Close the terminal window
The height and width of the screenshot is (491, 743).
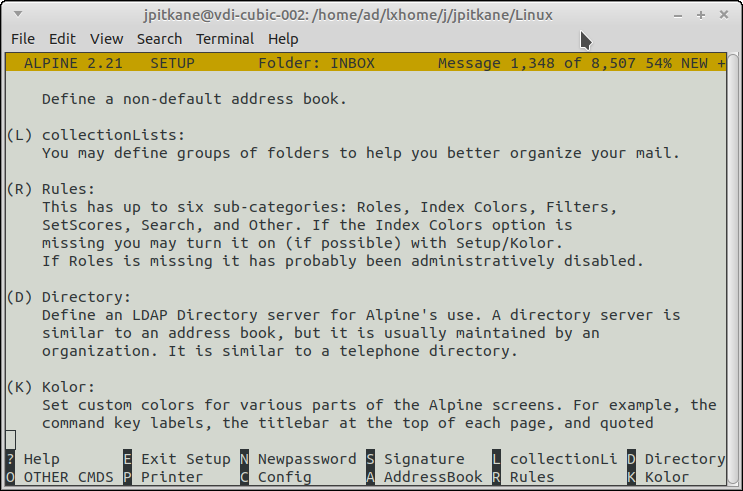tap(724, 15)
